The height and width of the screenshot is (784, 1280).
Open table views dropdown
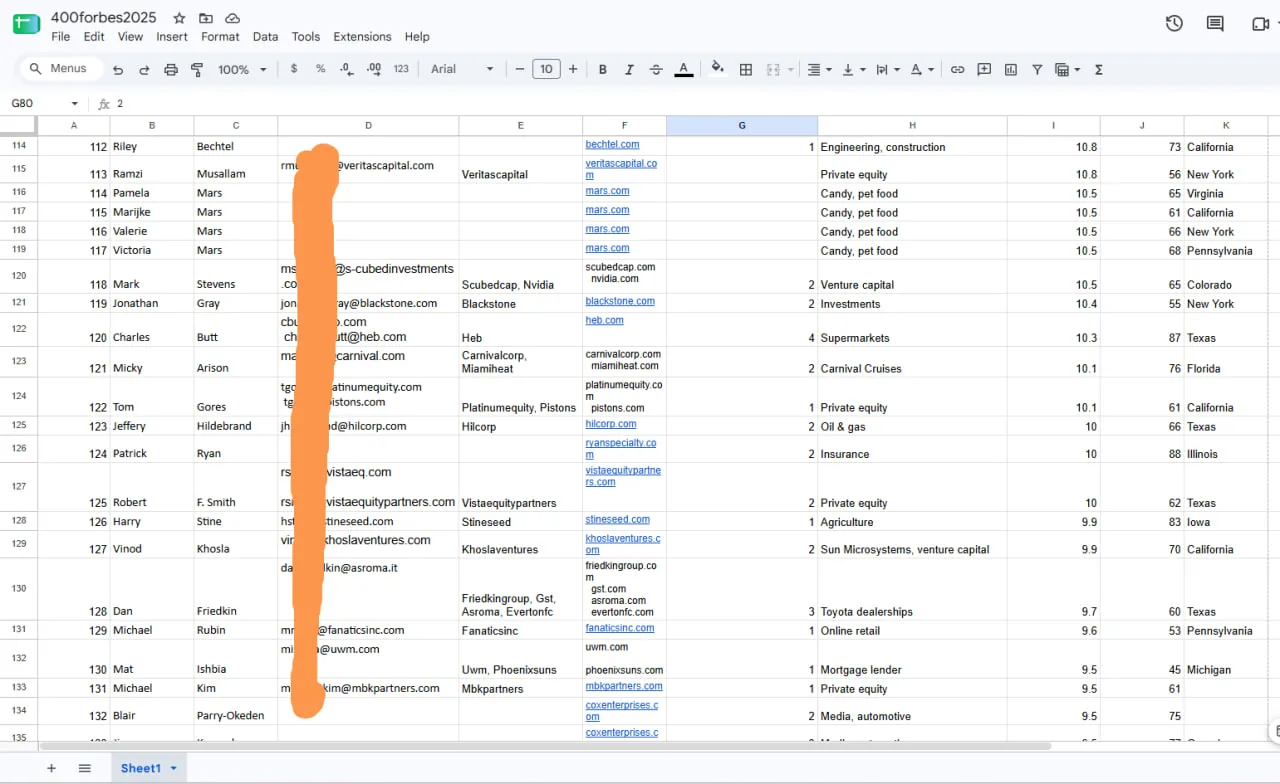(x=1067, y=69)
